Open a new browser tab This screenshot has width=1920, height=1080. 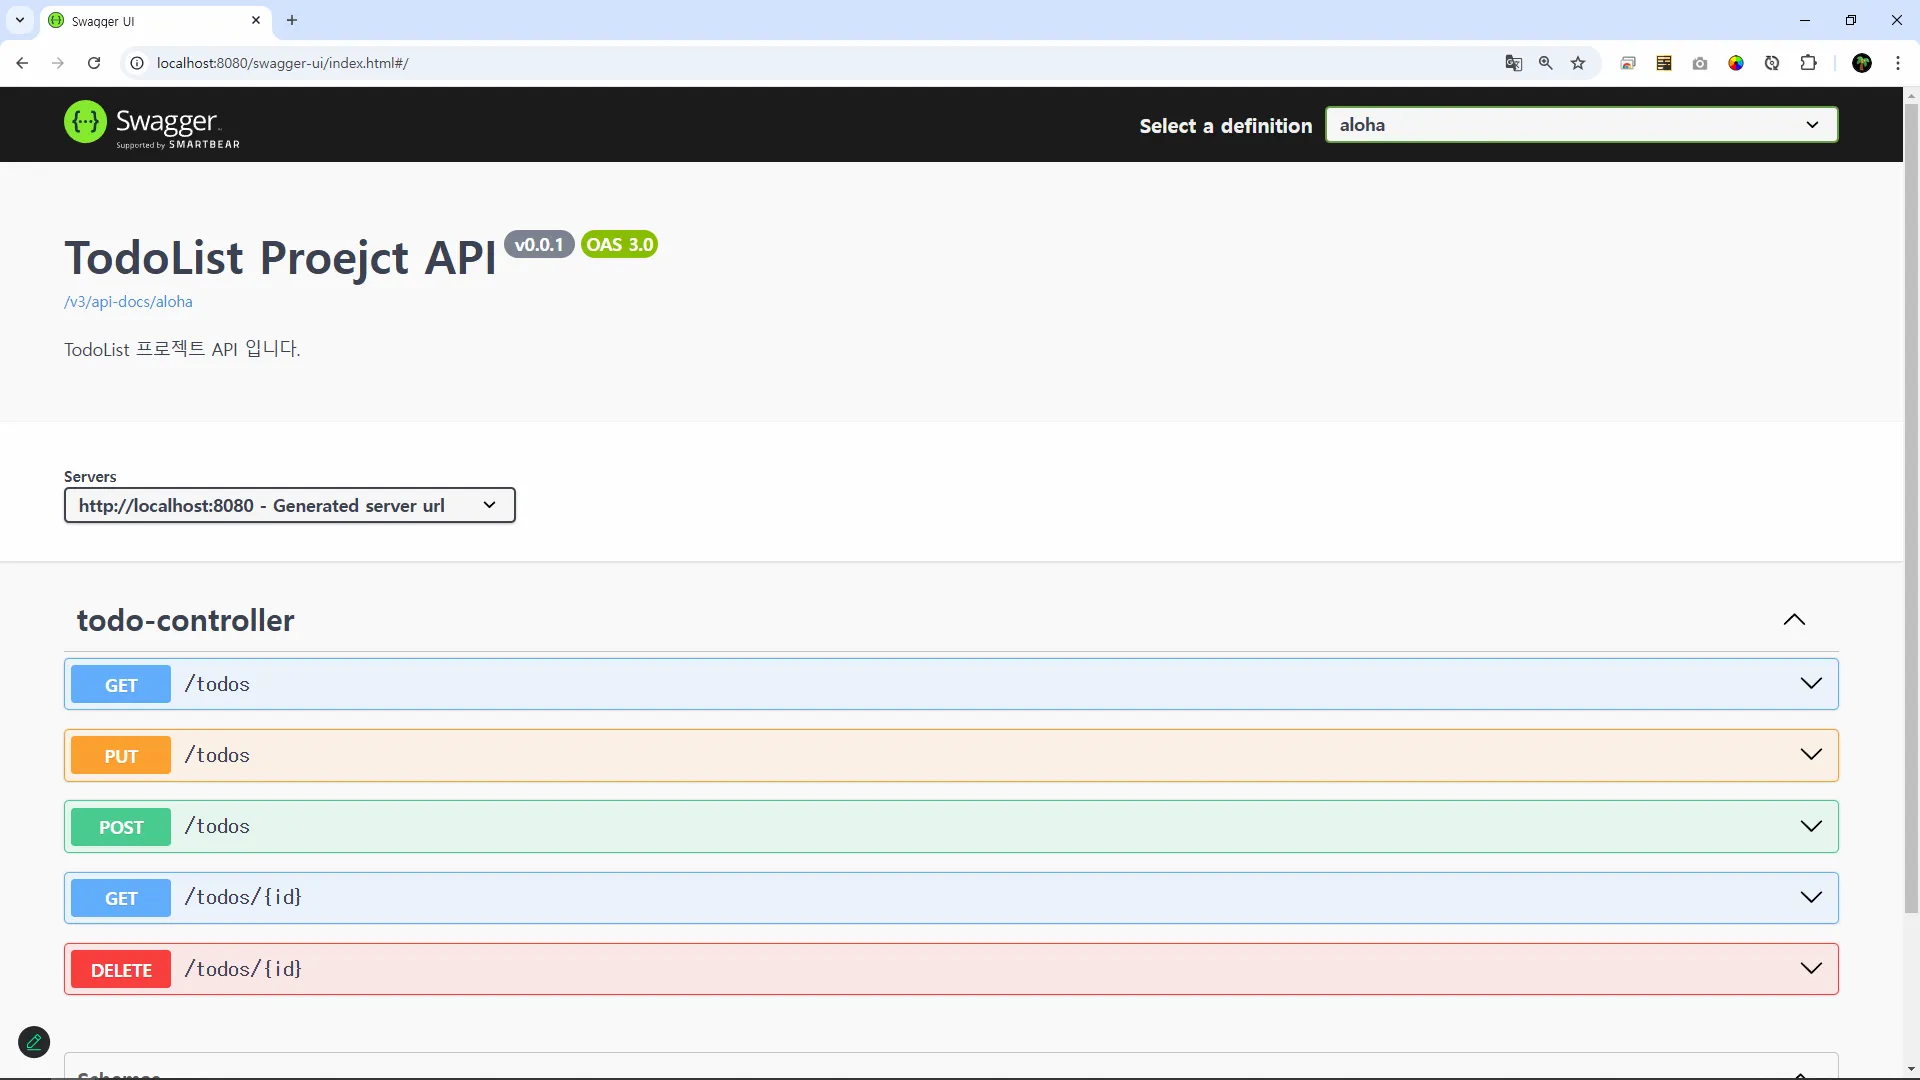pyautogui.click(x=292, y=20)
